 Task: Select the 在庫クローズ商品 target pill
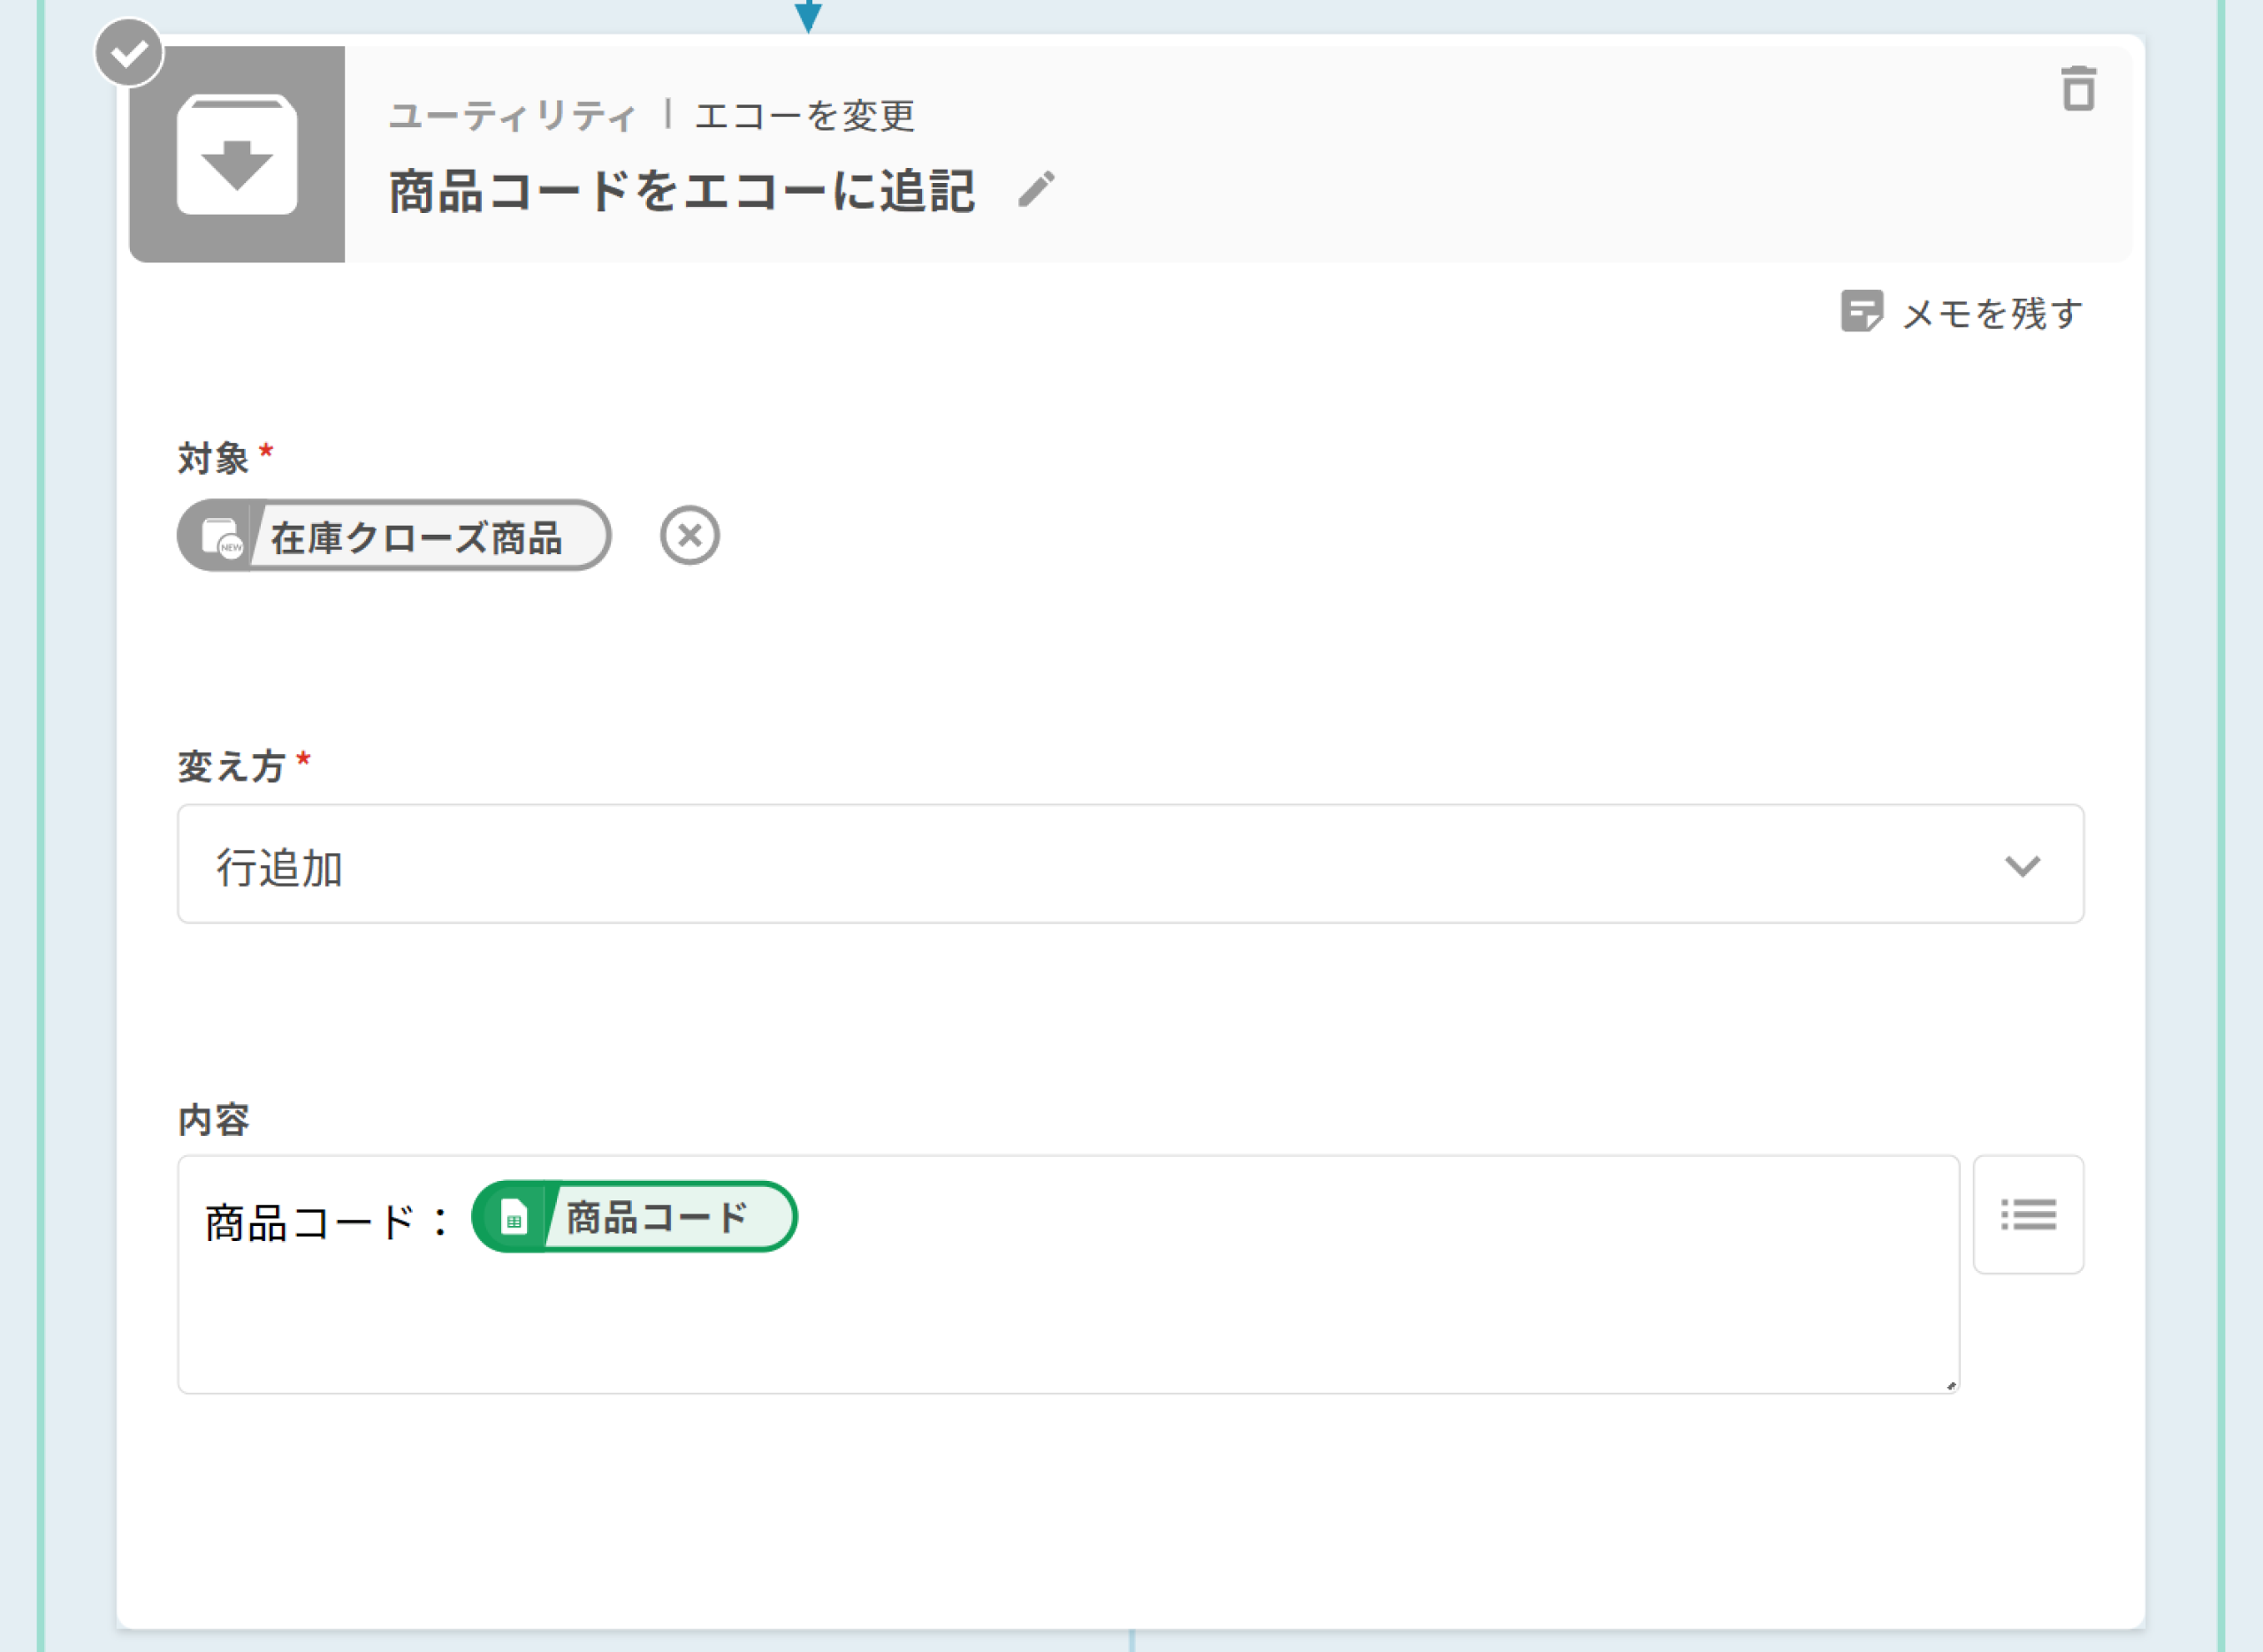point(416,537)
